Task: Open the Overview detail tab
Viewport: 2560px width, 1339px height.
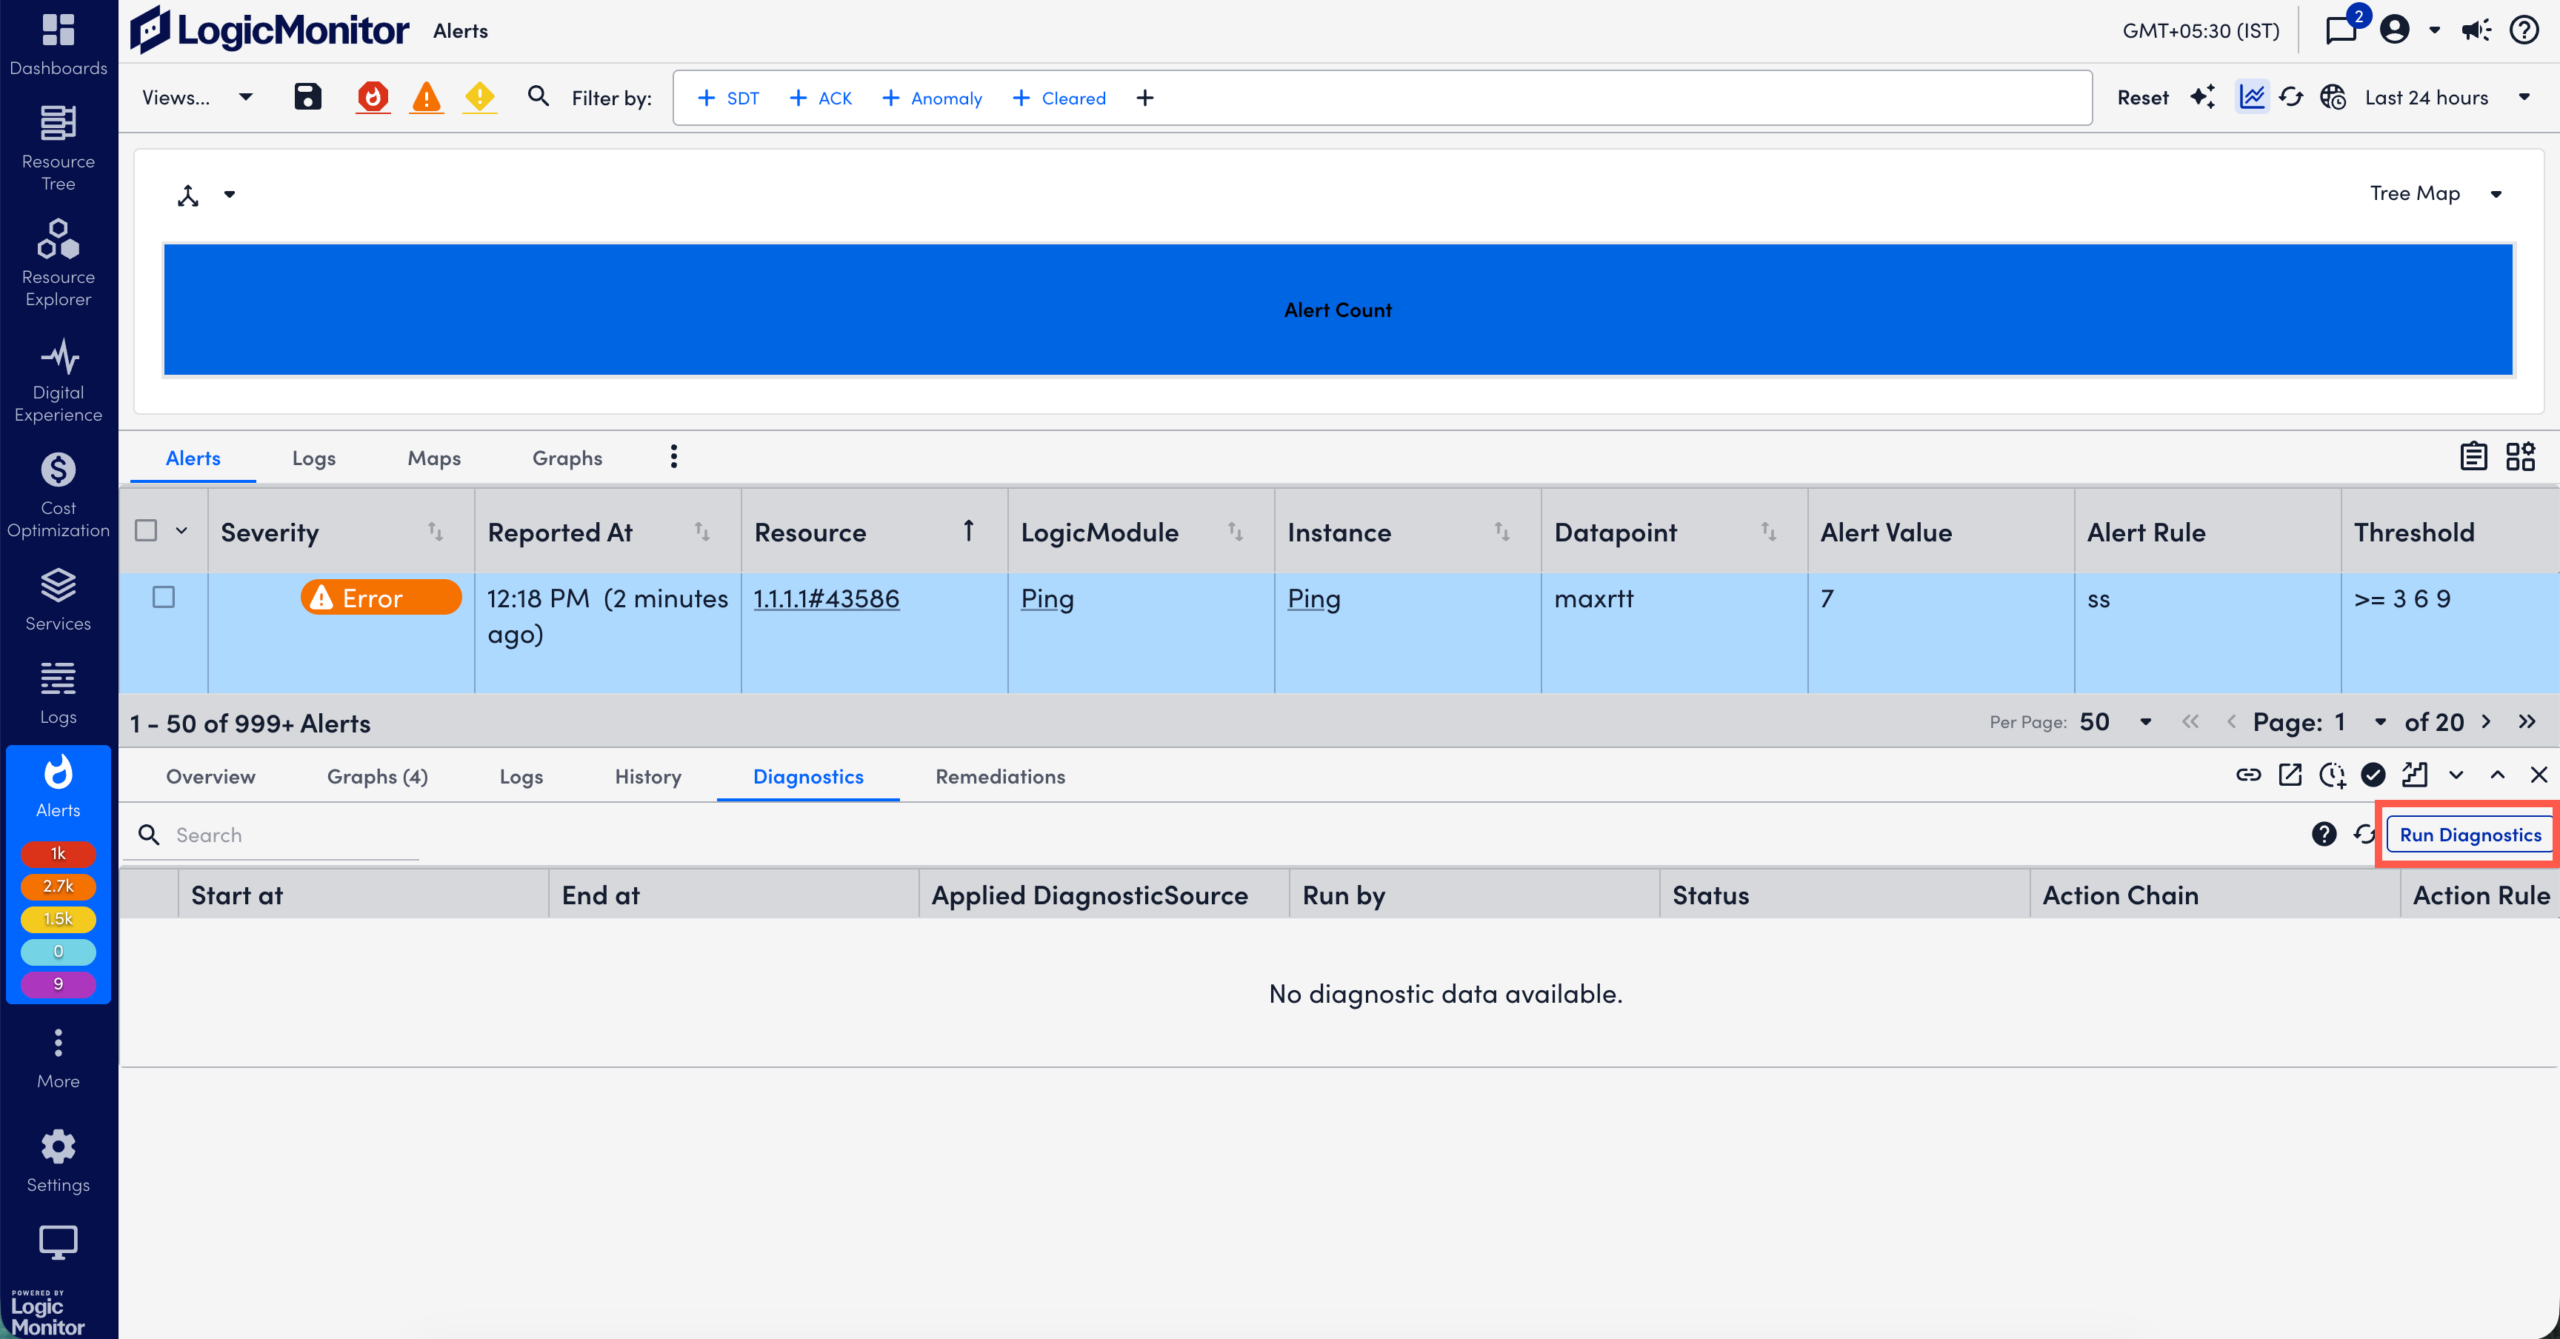Action: 211,776
